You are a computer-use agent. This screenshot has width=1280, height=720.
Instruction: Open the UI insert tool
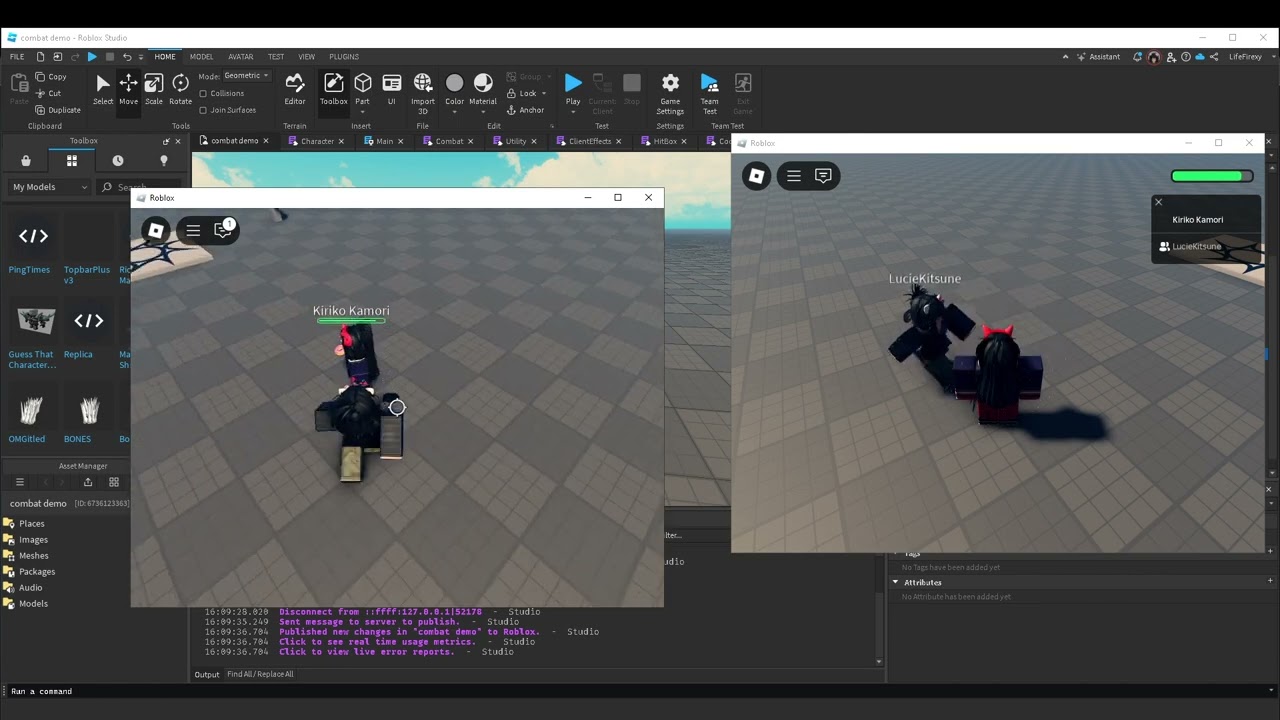[391, 89]
